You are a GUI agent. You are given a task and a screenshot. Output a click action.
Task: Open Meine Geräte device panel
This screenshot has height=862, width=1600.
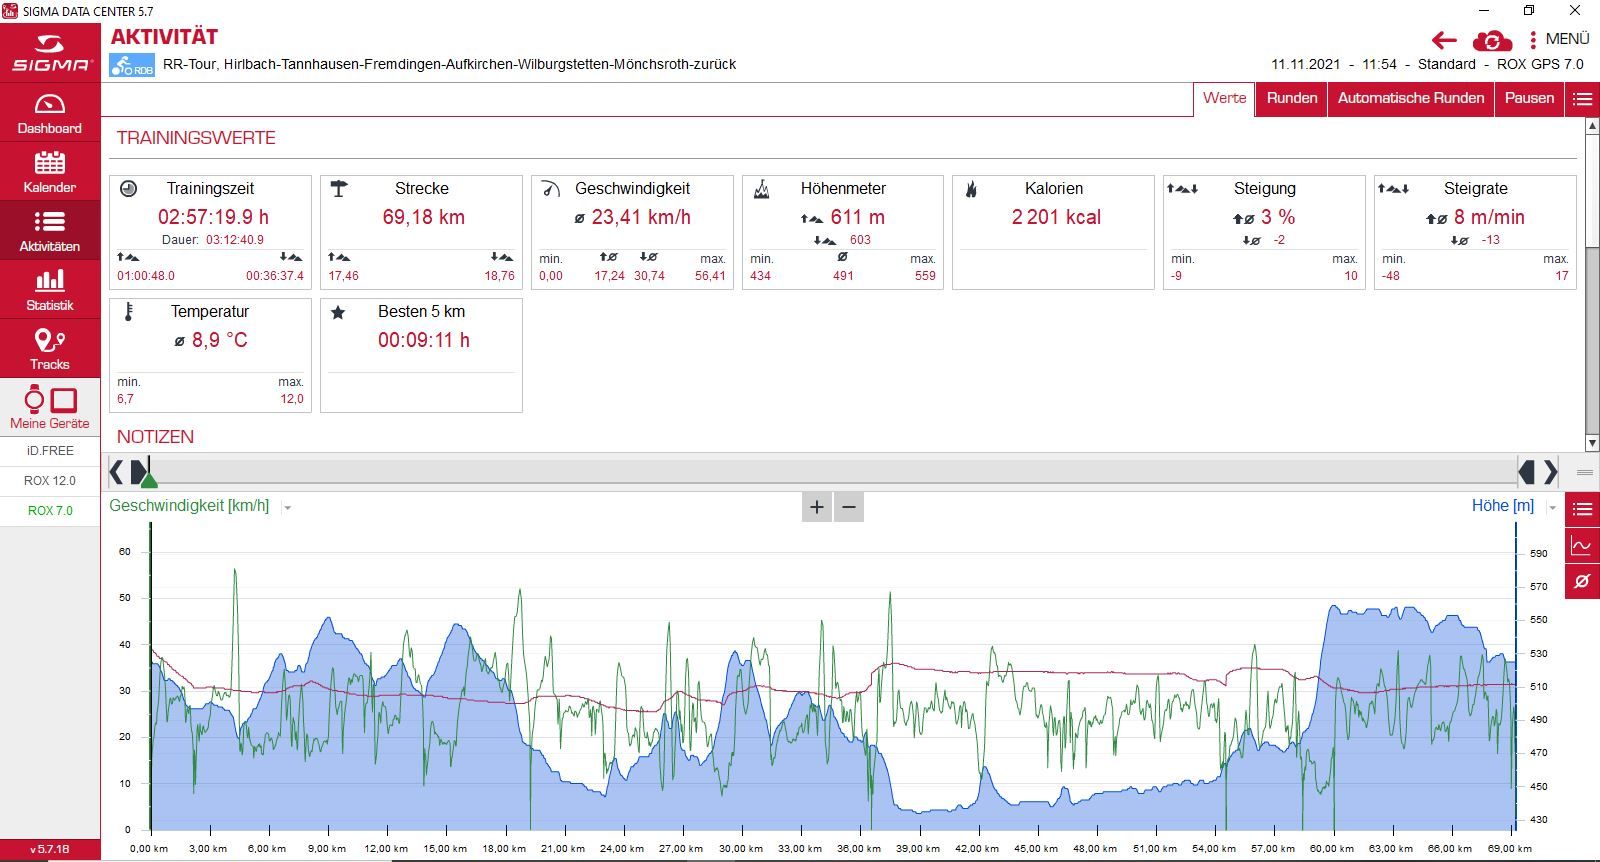pyautogui.click(x=50, y=407)
